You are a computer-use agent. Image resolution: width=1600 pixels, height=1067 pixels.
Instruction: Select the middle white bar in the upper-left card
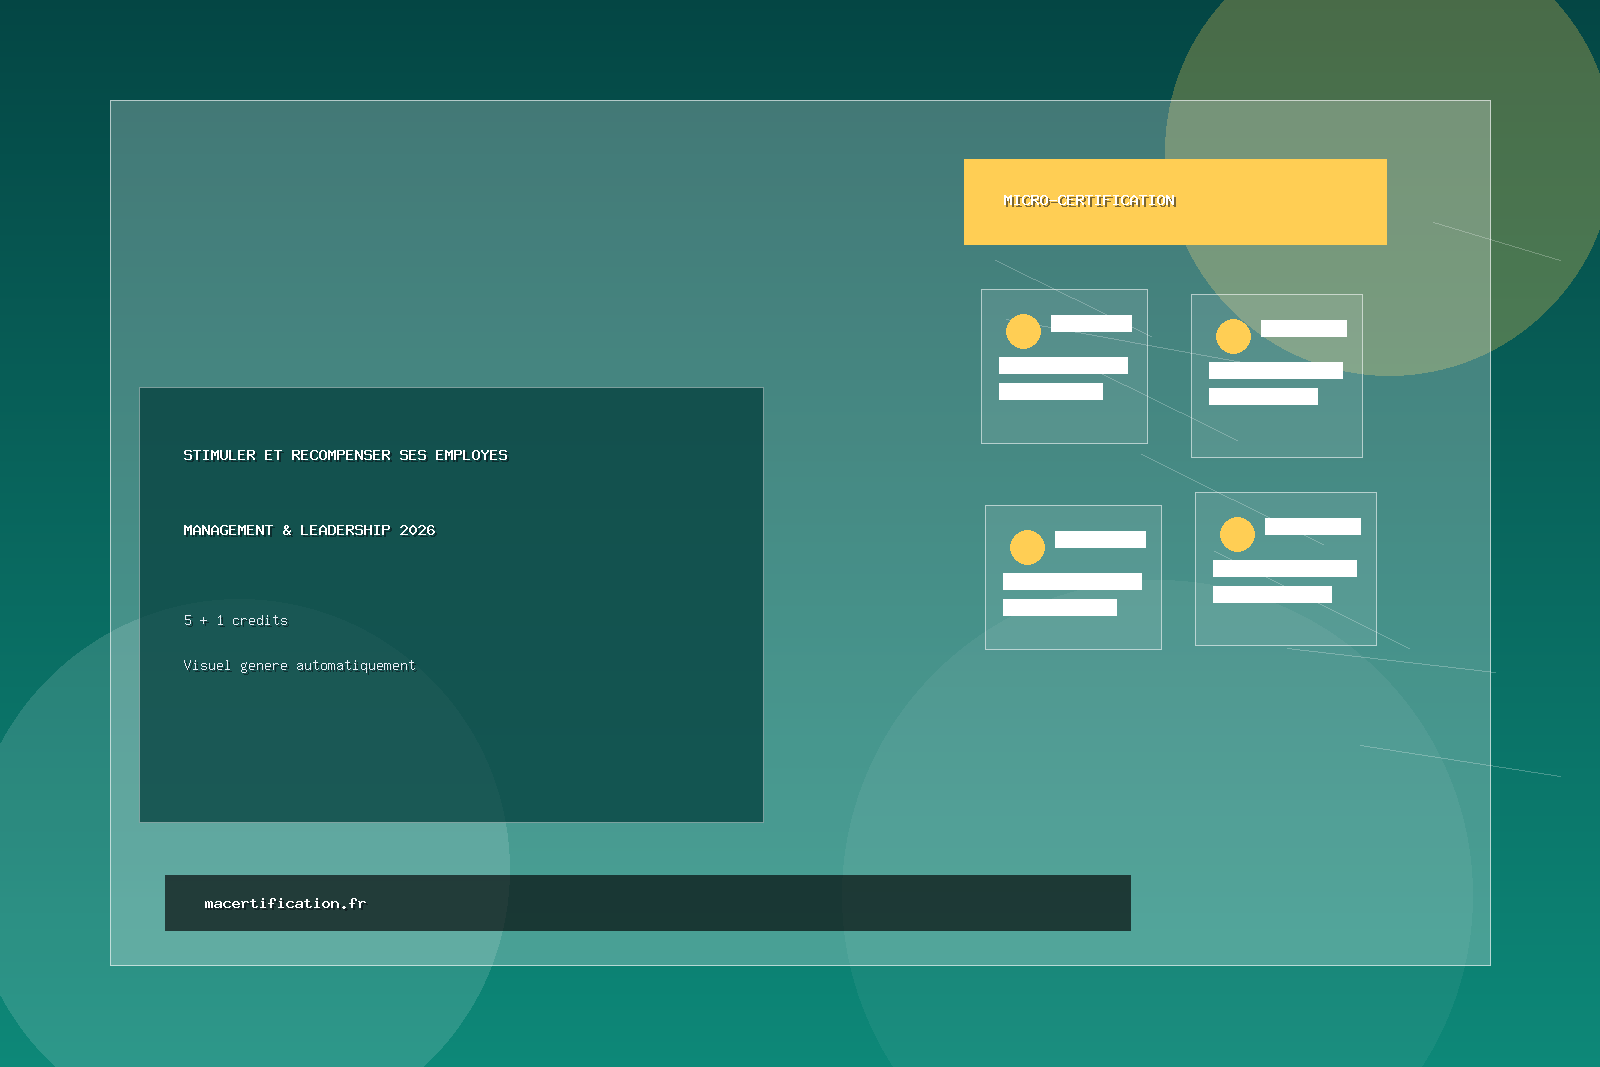click(x=1063, y=365)
